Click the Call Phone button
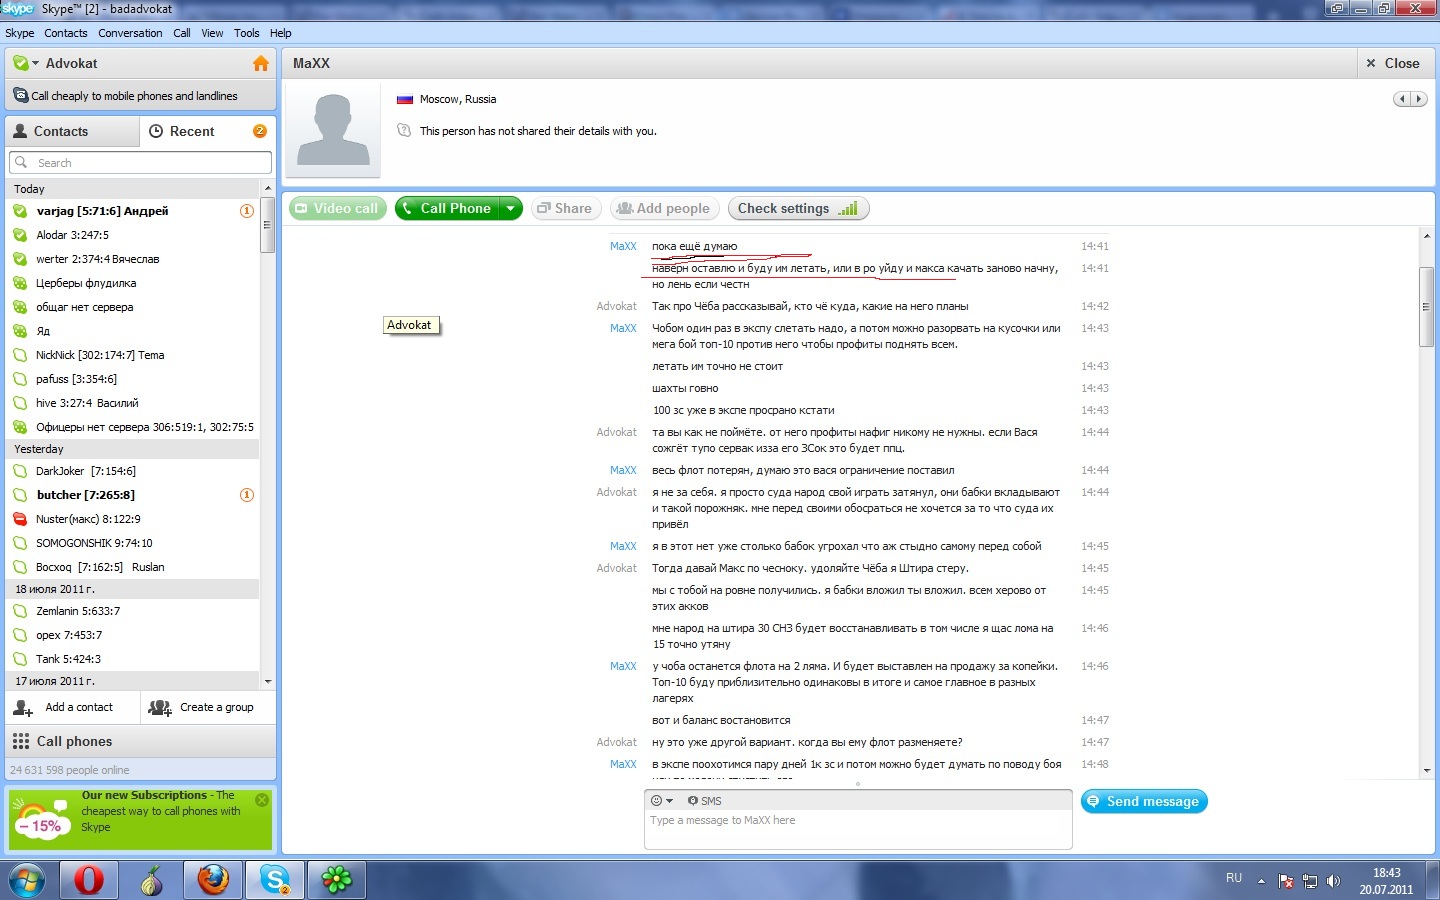The image size is (1440, 900). click(447, 208)
